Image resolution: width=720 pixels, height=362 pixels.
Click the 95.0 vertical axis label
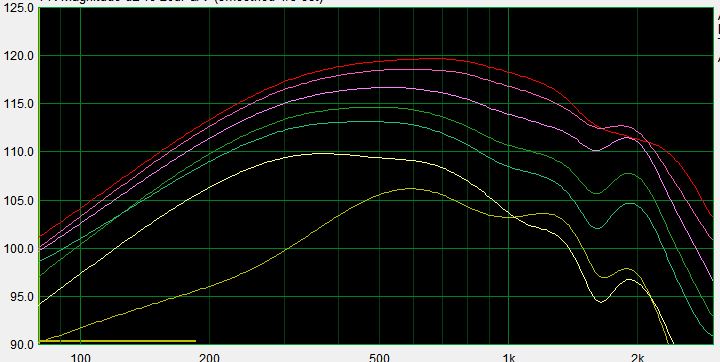[x=22, y=297]
